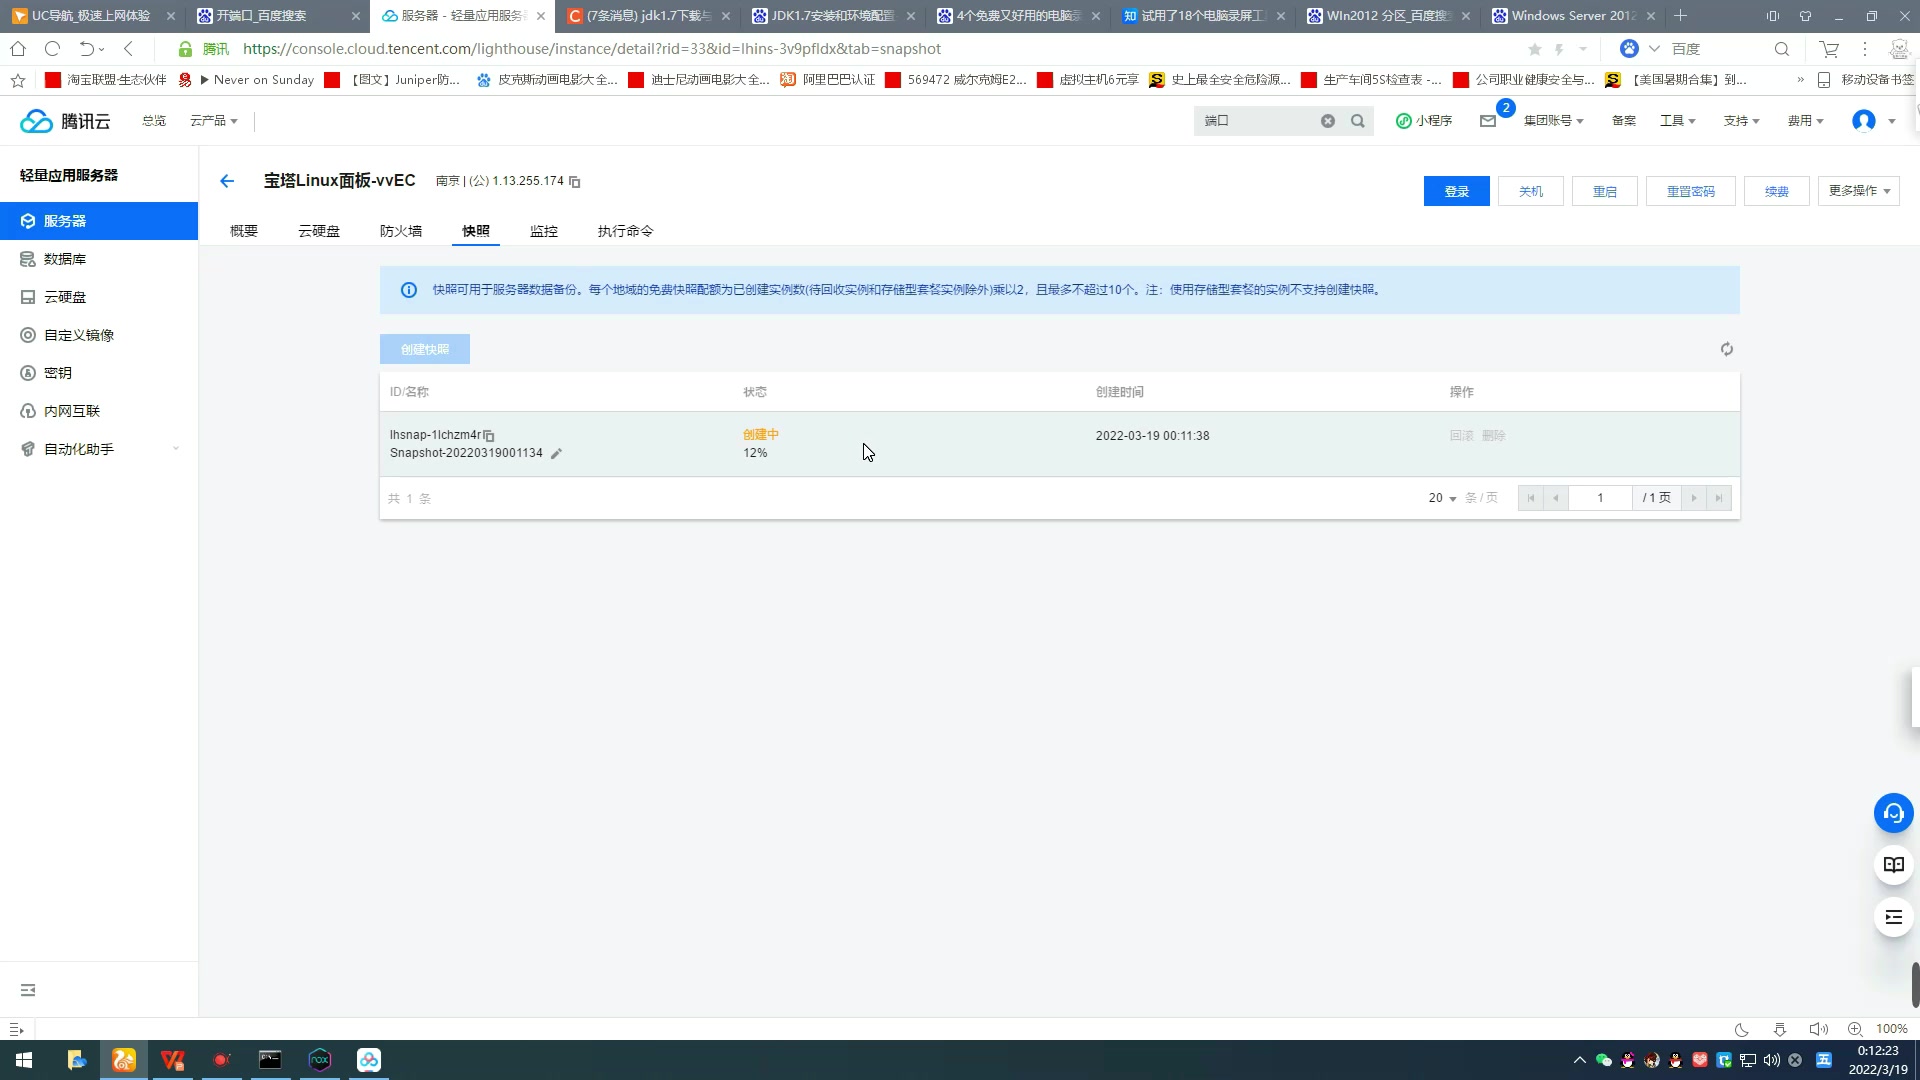The image size is (1920, 1080).
Task: Click the Tencent Cloud logo
Action: (x=65, y=121)
